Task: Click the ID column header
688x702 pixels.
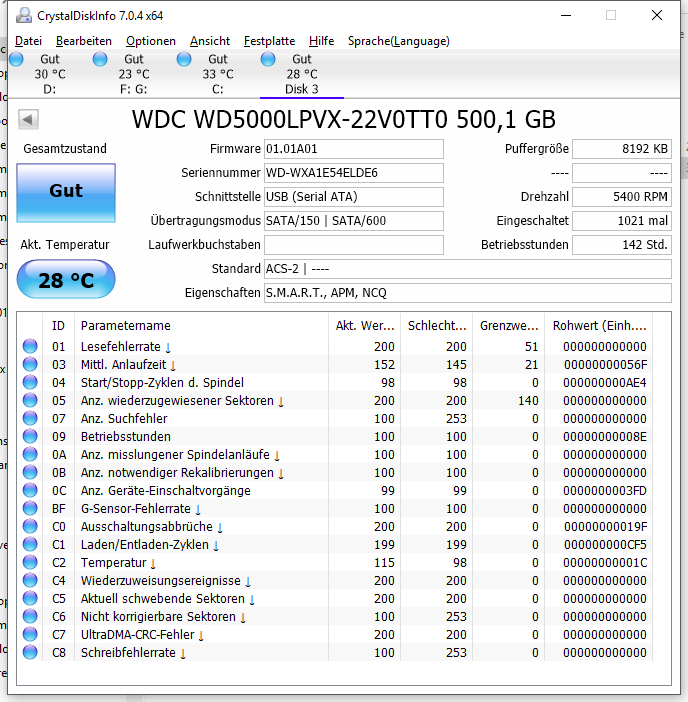Action: click(58, 325)
